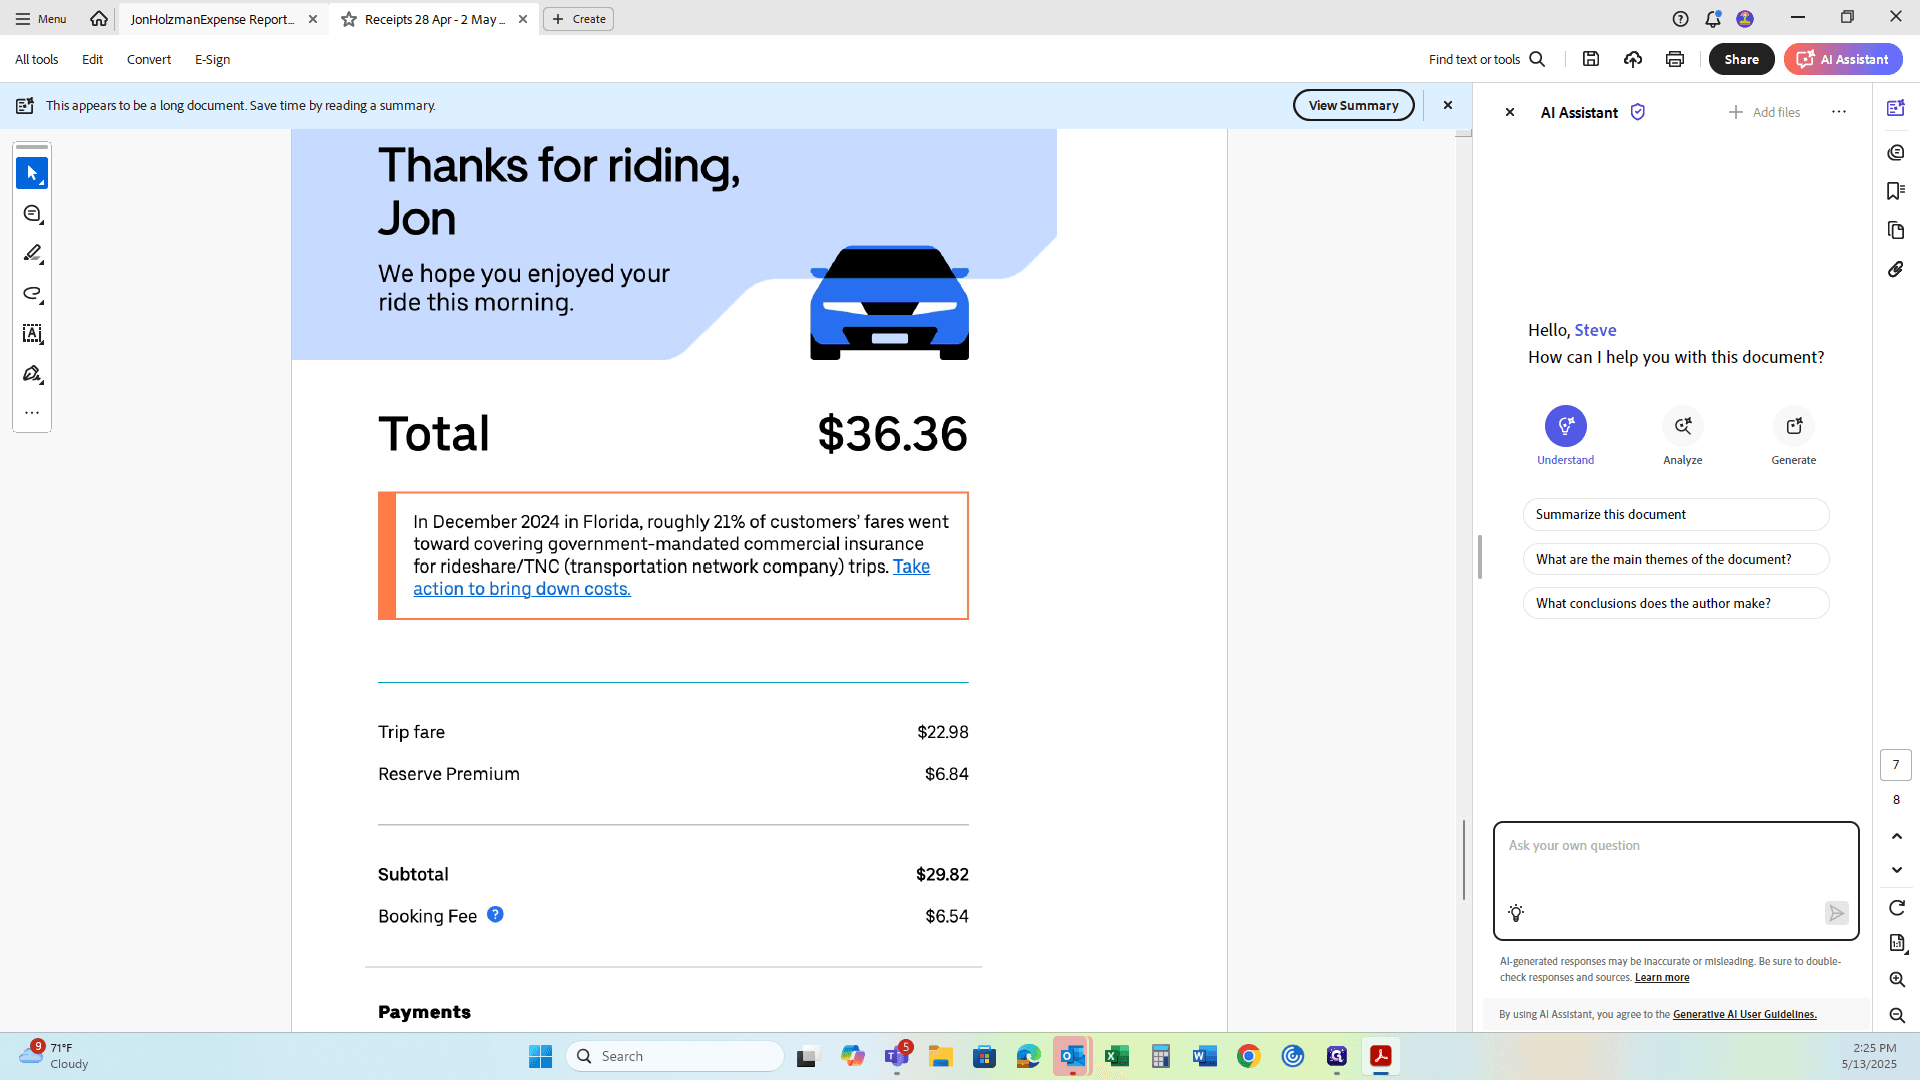Open page display settings icon

pyautogui.click(x=1897, y=943)
